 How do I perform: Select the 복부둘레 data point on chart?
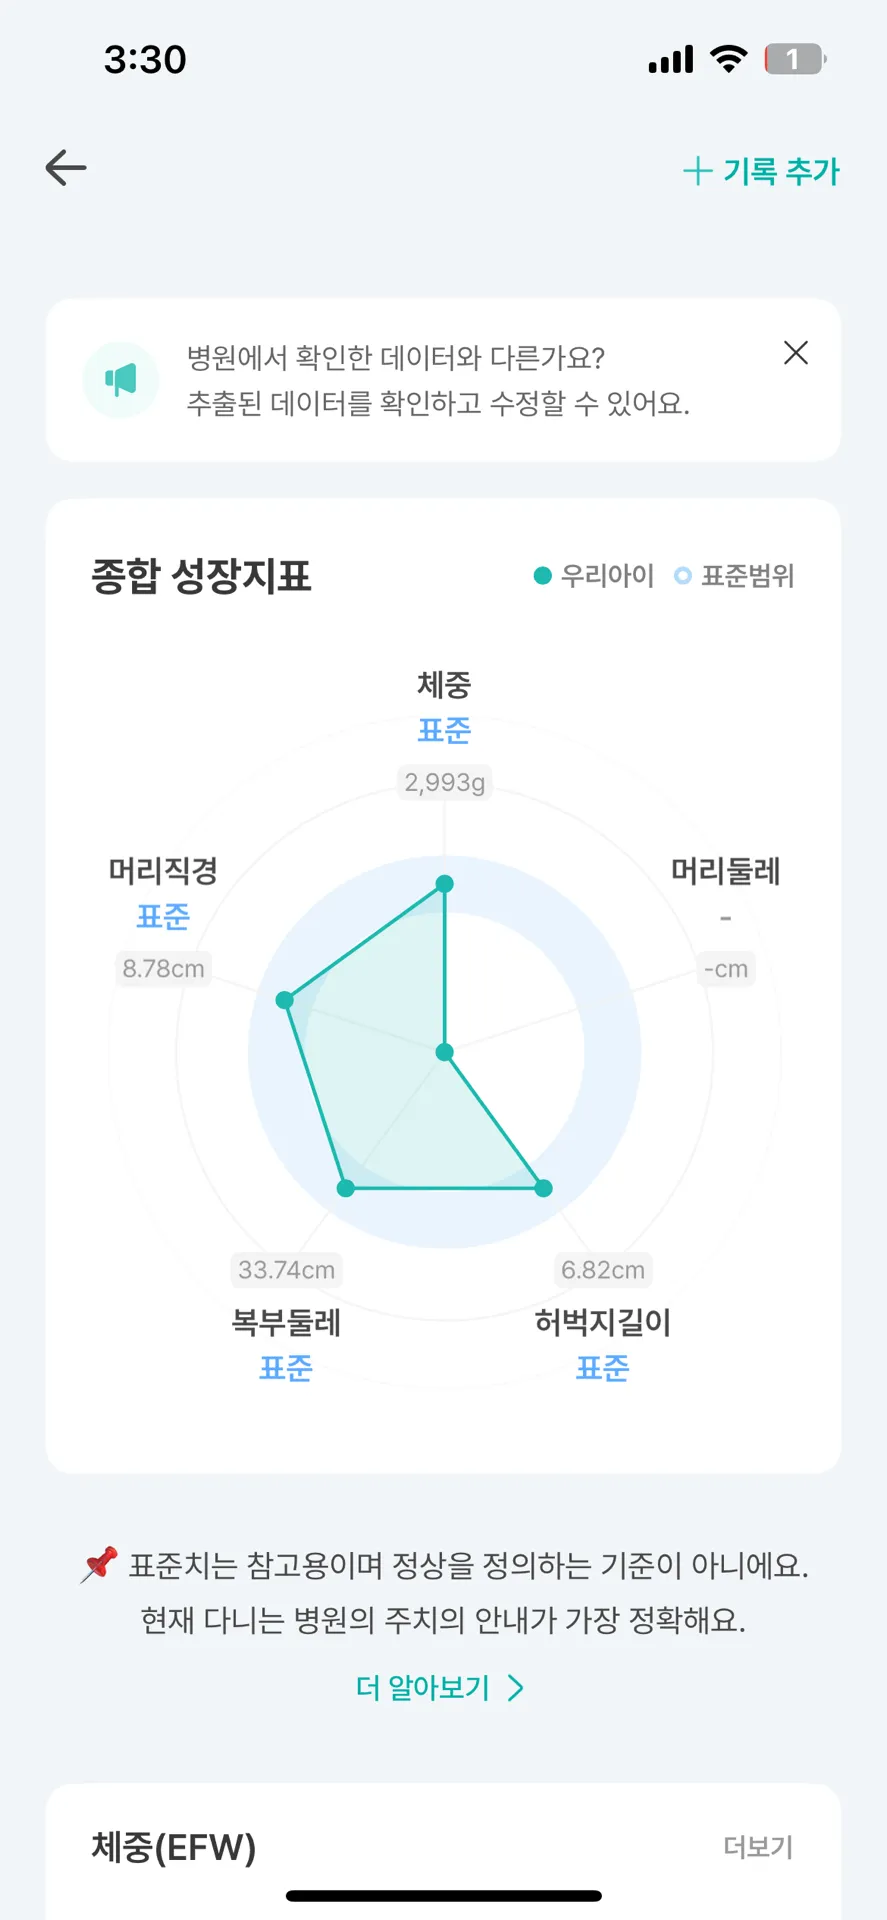(x=346, y=1188)
